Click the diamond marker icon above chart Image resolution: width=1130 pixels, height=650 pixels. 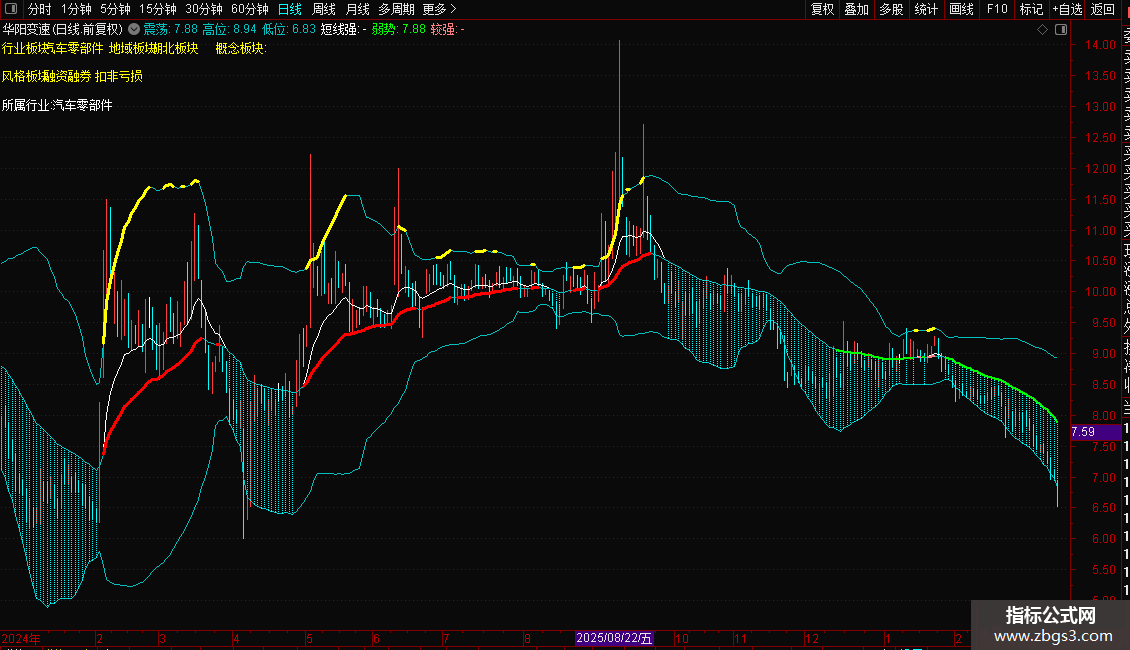pyautogui.click(x=1042, y=30)
